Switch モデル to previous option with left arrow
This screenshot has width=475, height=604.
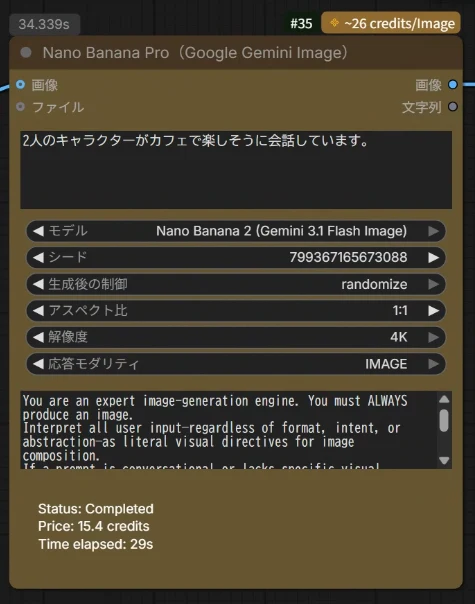pos(38,231)
